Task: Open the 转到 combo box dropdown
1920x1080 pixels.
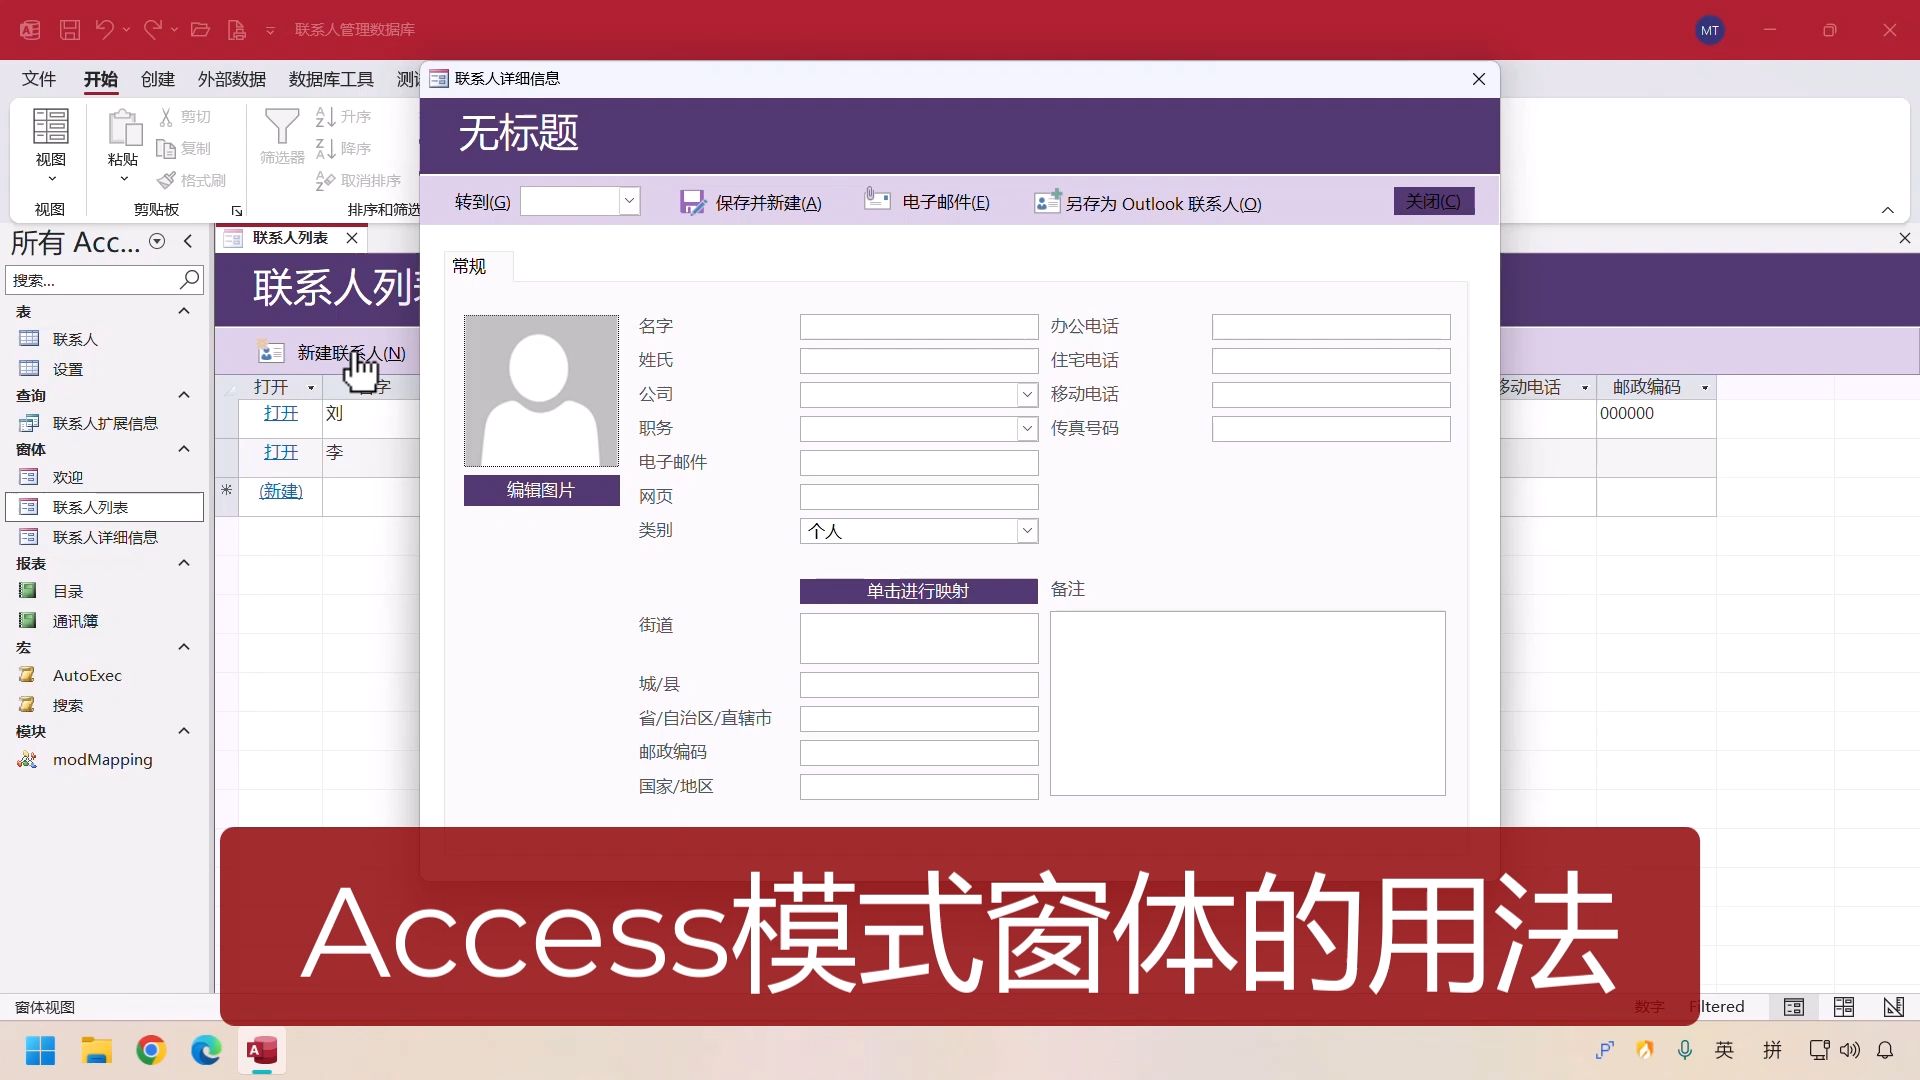Action: pyautogui.click(x=629, y=201)
